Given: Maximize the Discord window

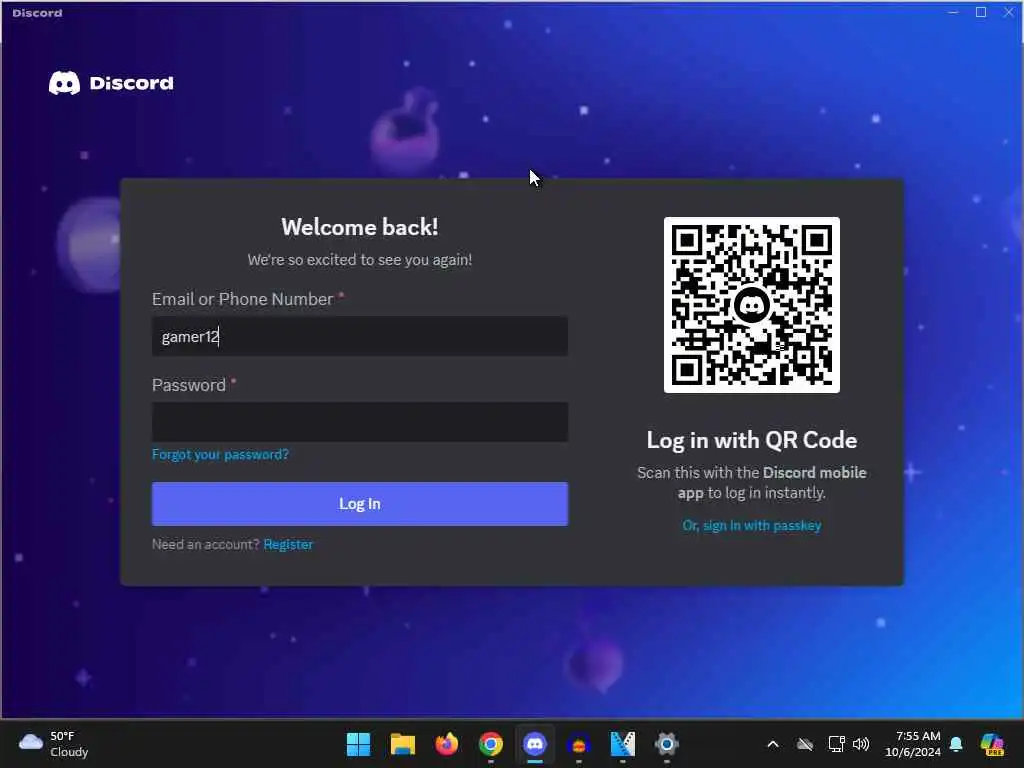Looking at the screenshot, I should (x=981, y=12).
